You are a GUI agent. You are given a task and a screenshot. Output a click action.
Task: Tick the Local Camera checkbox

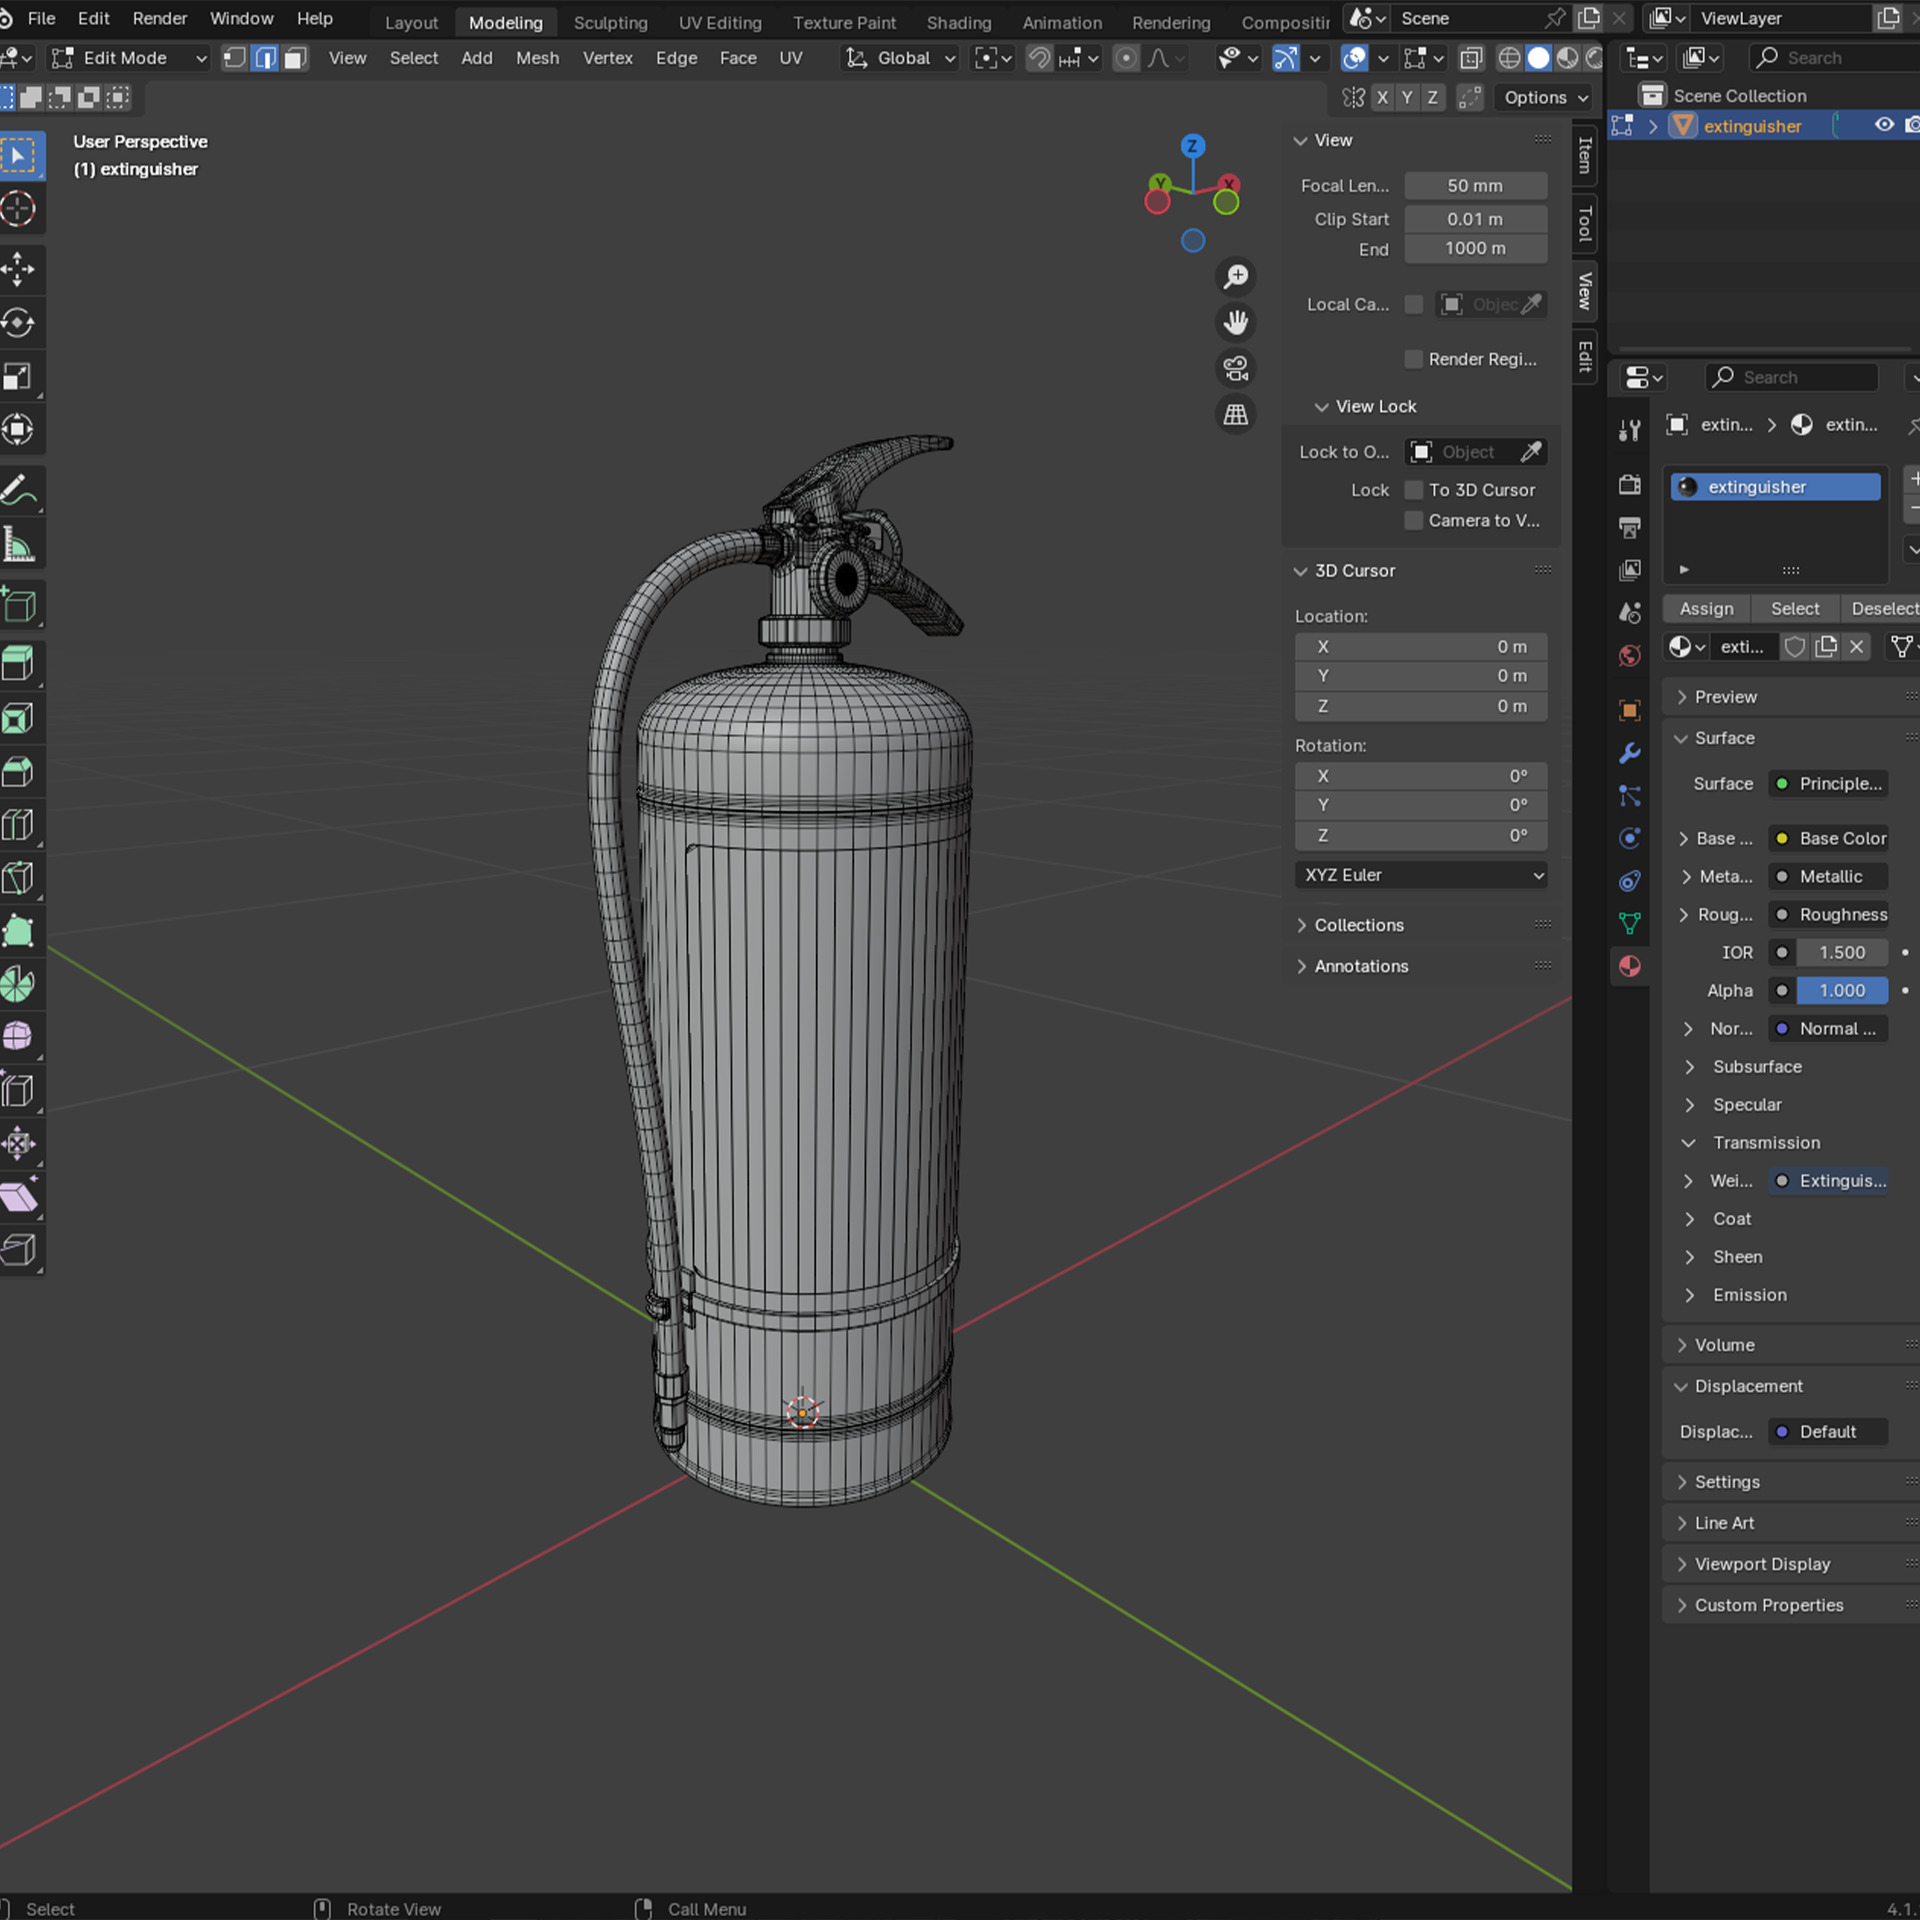(1413, 304)
